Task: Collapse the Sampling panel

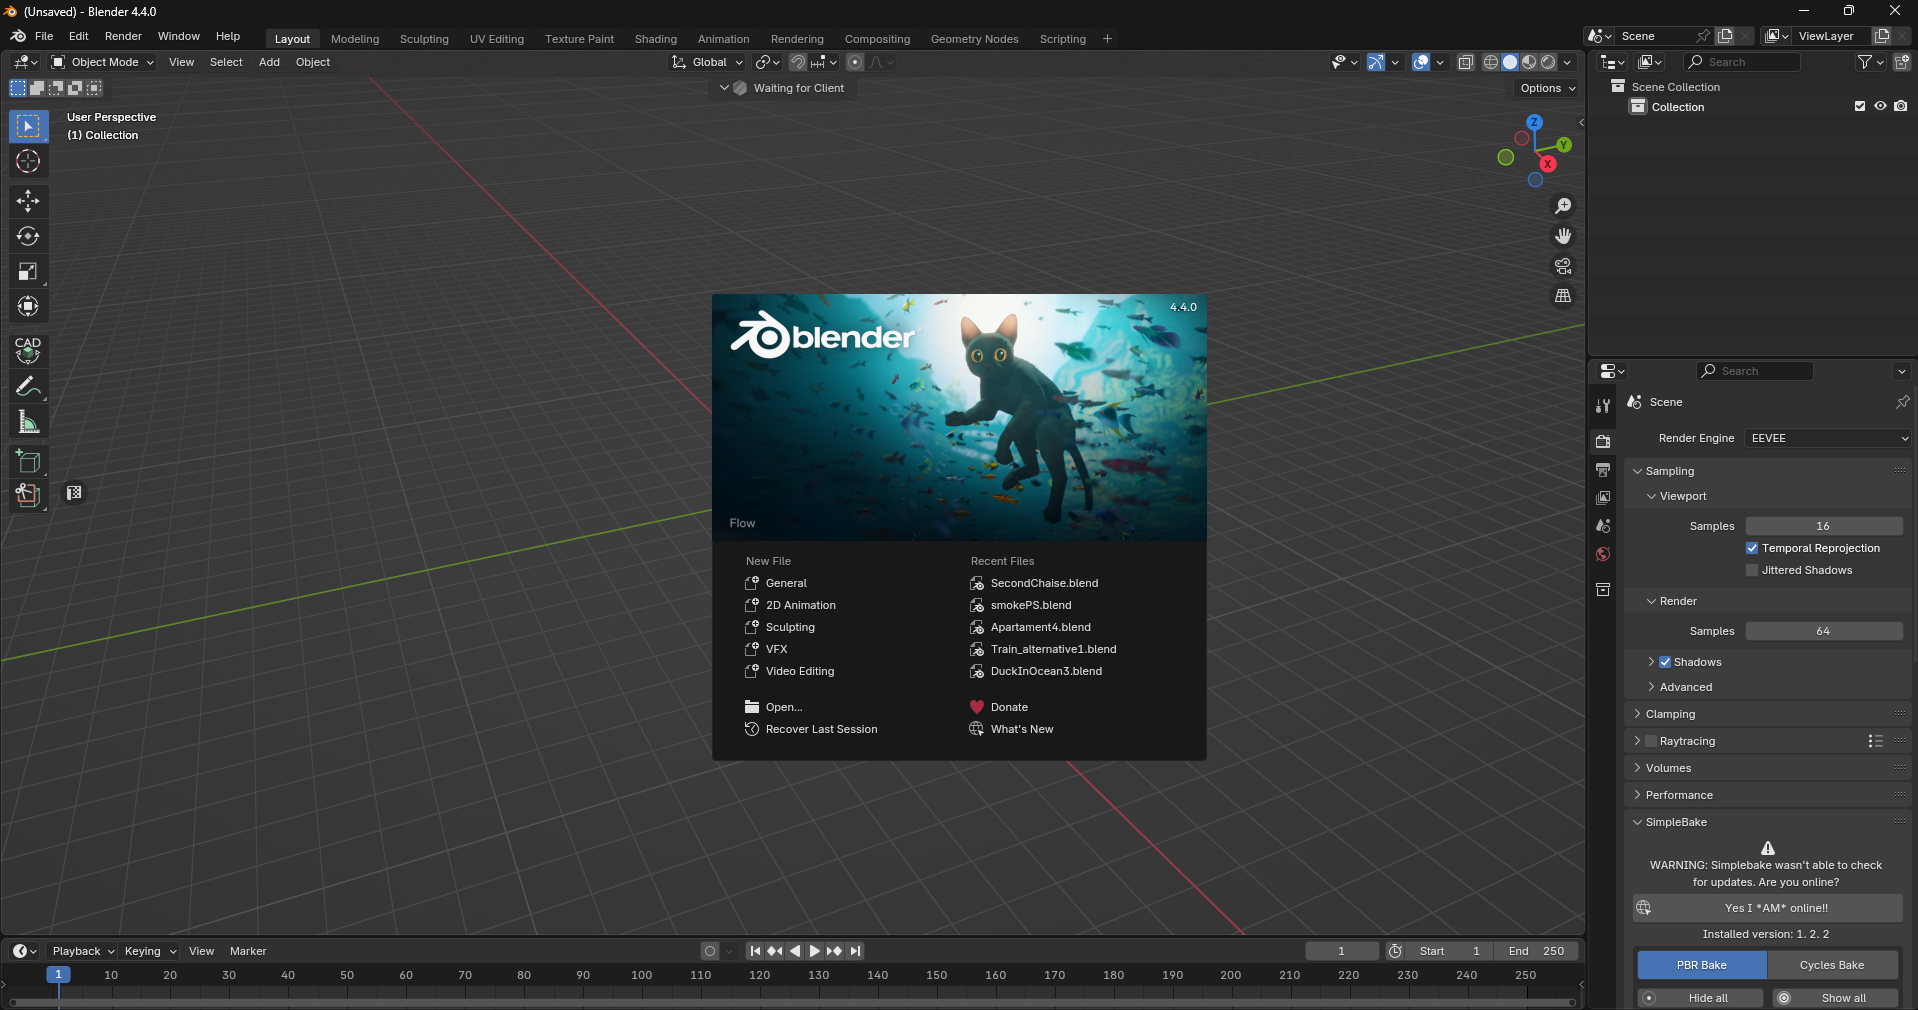Action: click(1669, 471)
